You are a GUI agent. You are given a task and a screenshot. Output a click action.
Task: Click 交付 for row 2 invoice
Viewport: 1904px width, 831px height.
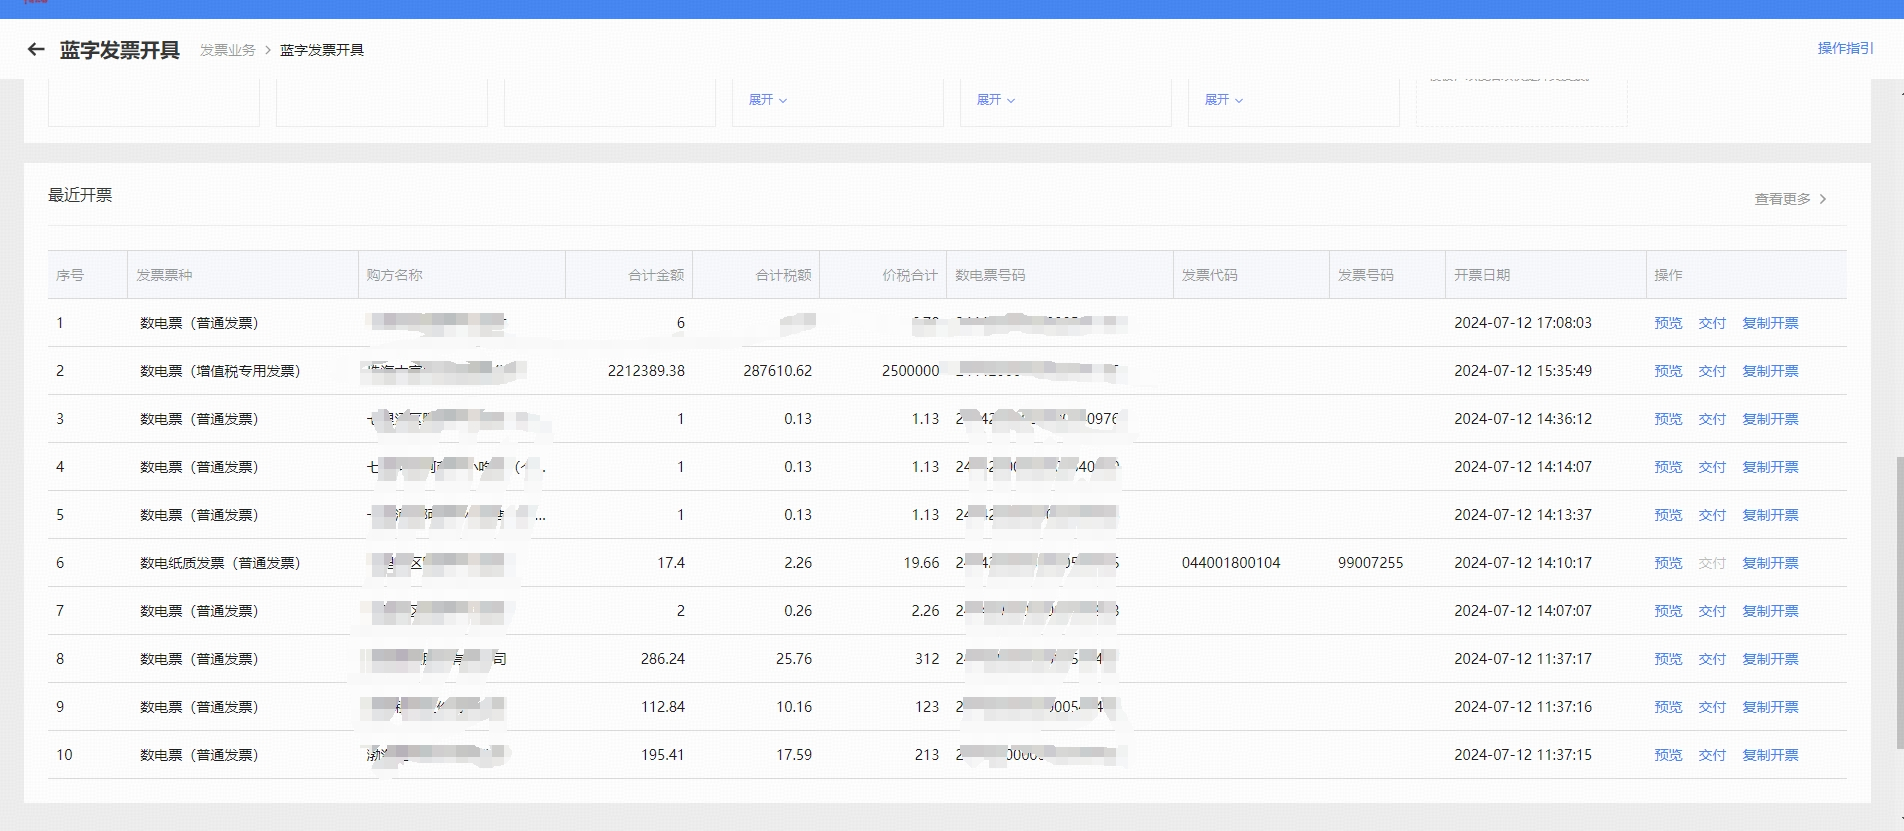tap(1712, 371)
